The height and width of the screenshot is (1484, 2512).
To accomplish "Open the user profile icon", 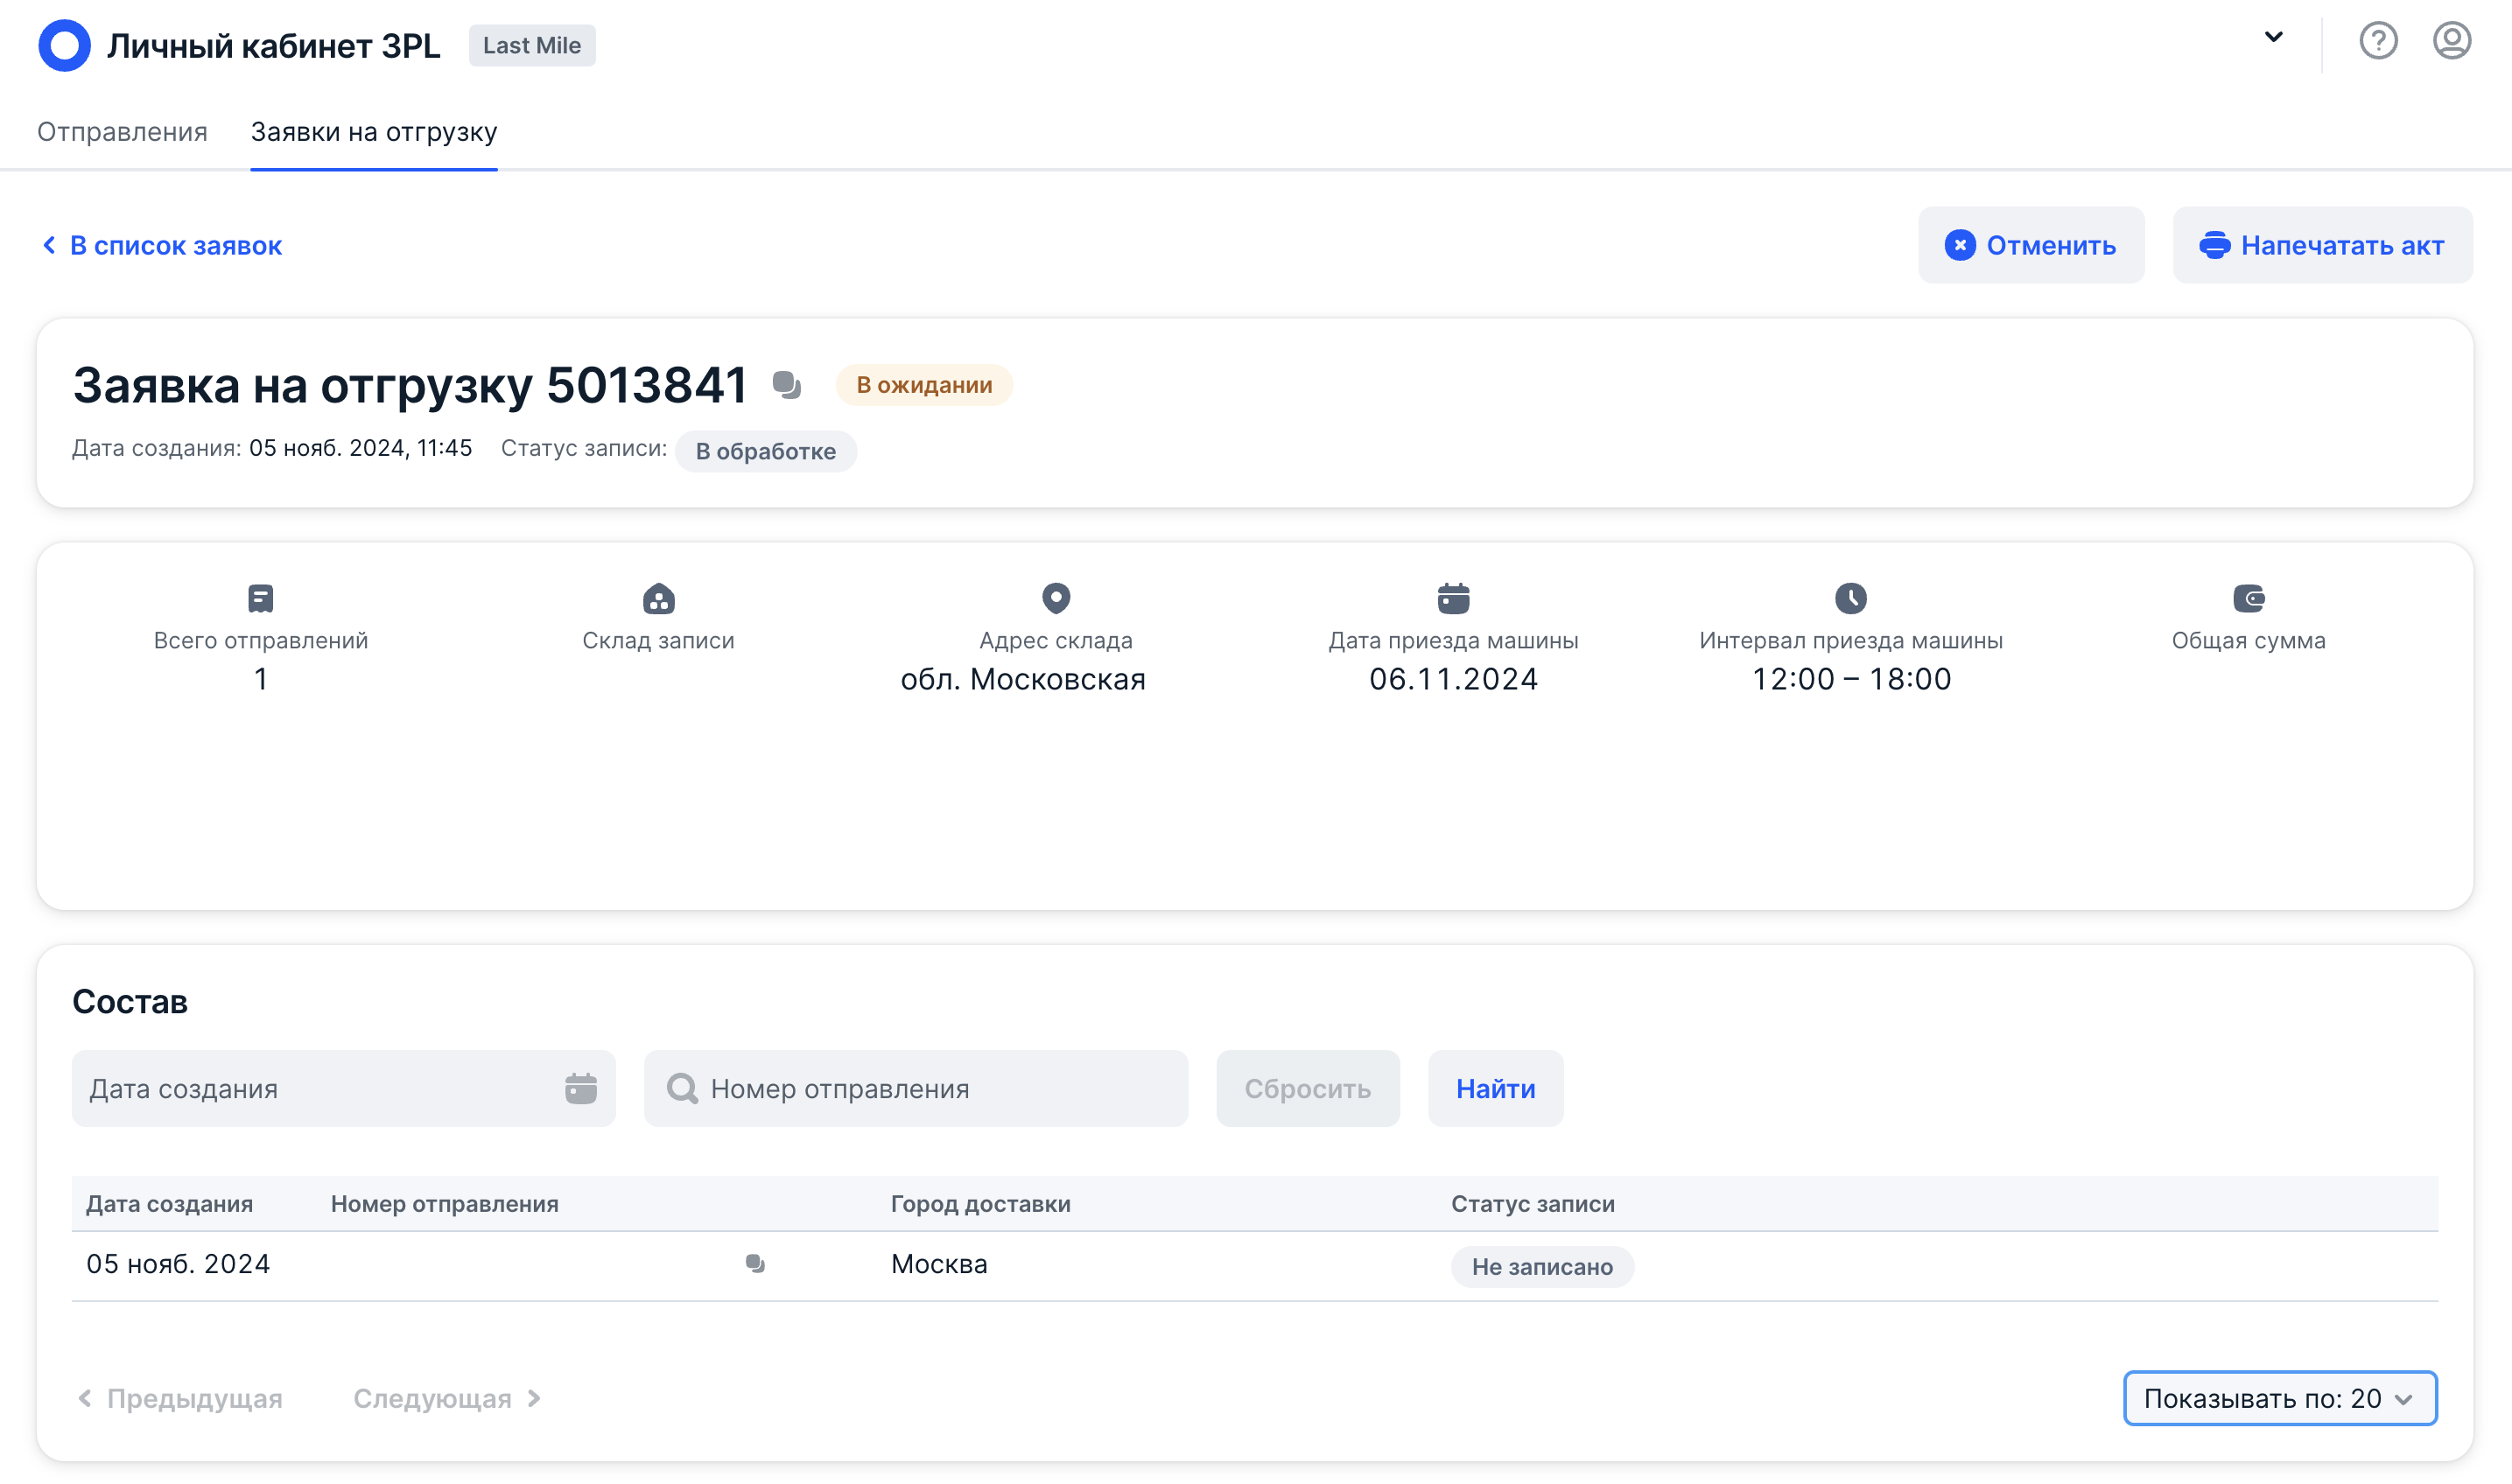I will 2452,41.
